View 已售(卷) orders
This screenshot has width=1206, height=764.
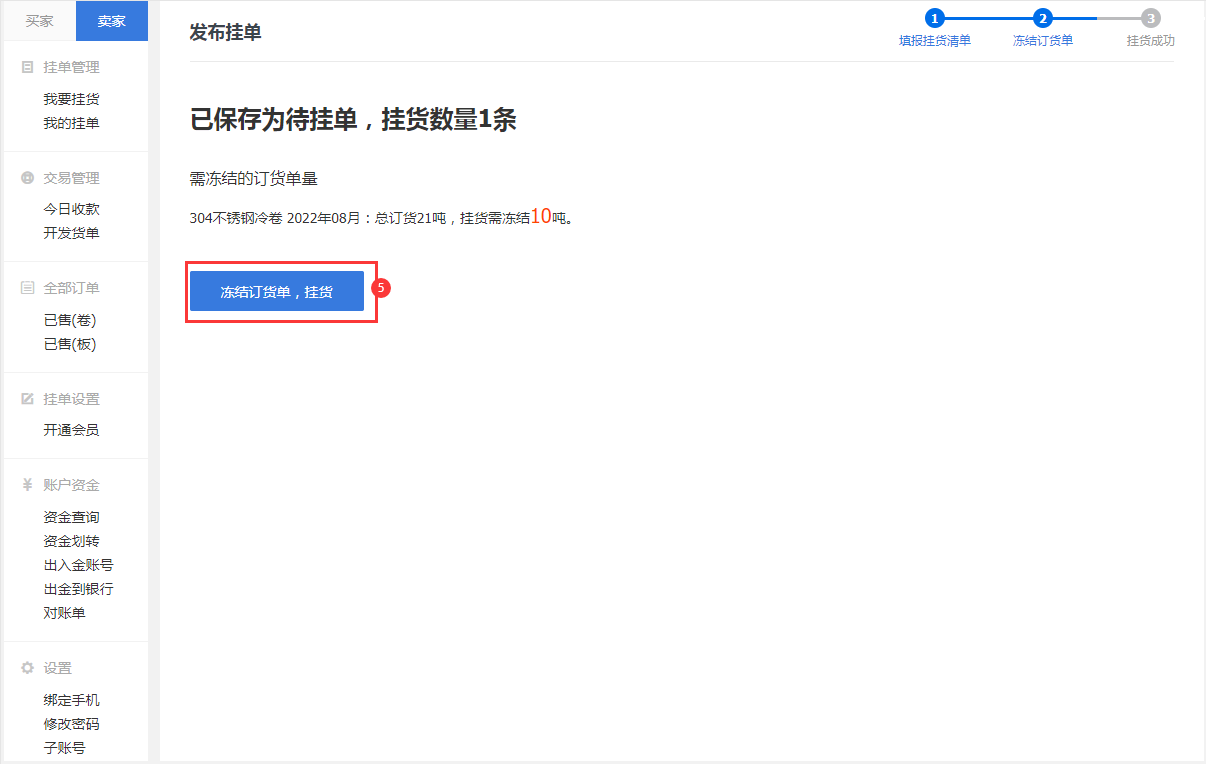tap(70, 320)
